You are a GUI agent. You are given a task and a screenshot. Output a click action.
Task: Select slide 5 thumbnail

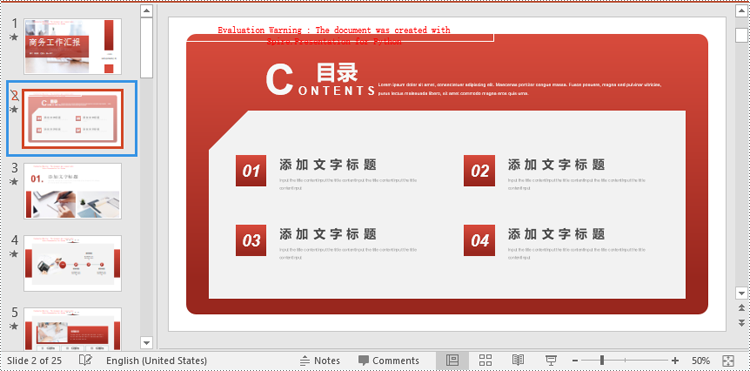pyautogui.click(x=73, y=329)
